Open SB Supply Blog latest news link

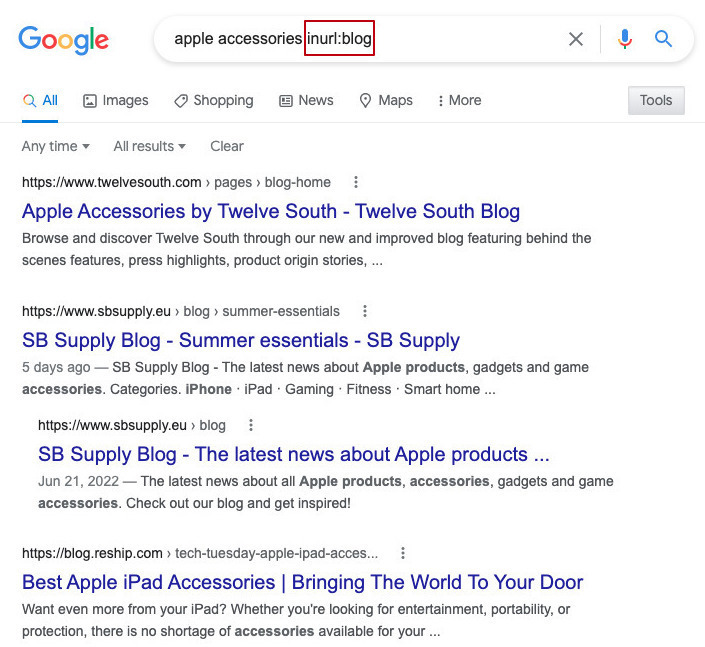pyautogui.click(x=294, y=455)
